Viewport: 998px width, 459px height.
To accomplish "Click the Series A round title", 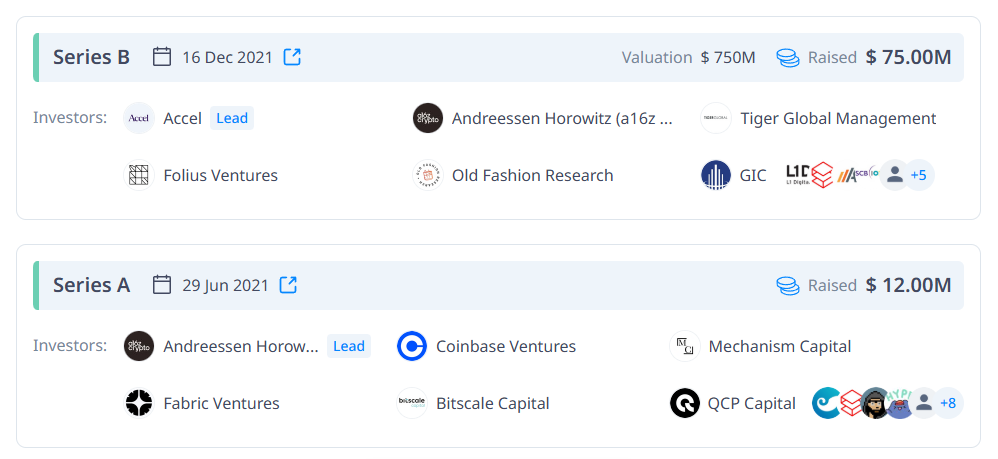I will (x=92, y=285).
